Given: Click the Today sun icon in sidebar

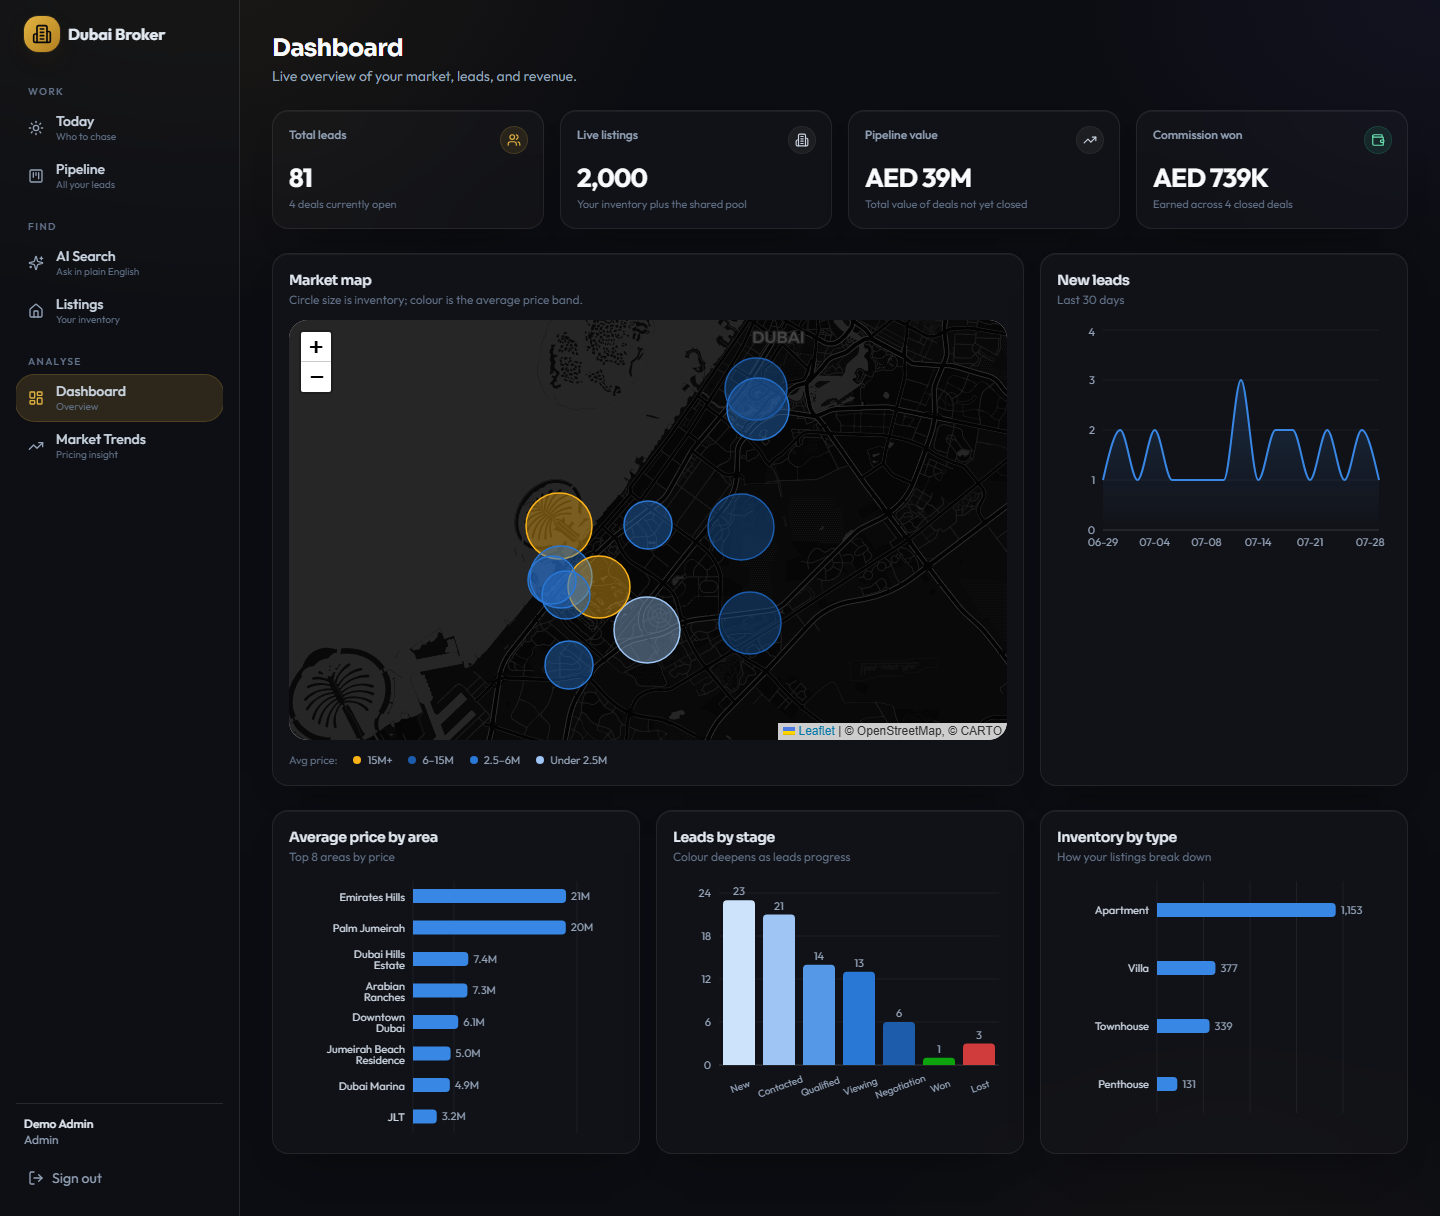Looking at the screenshot, I should [x=36, y=128].
